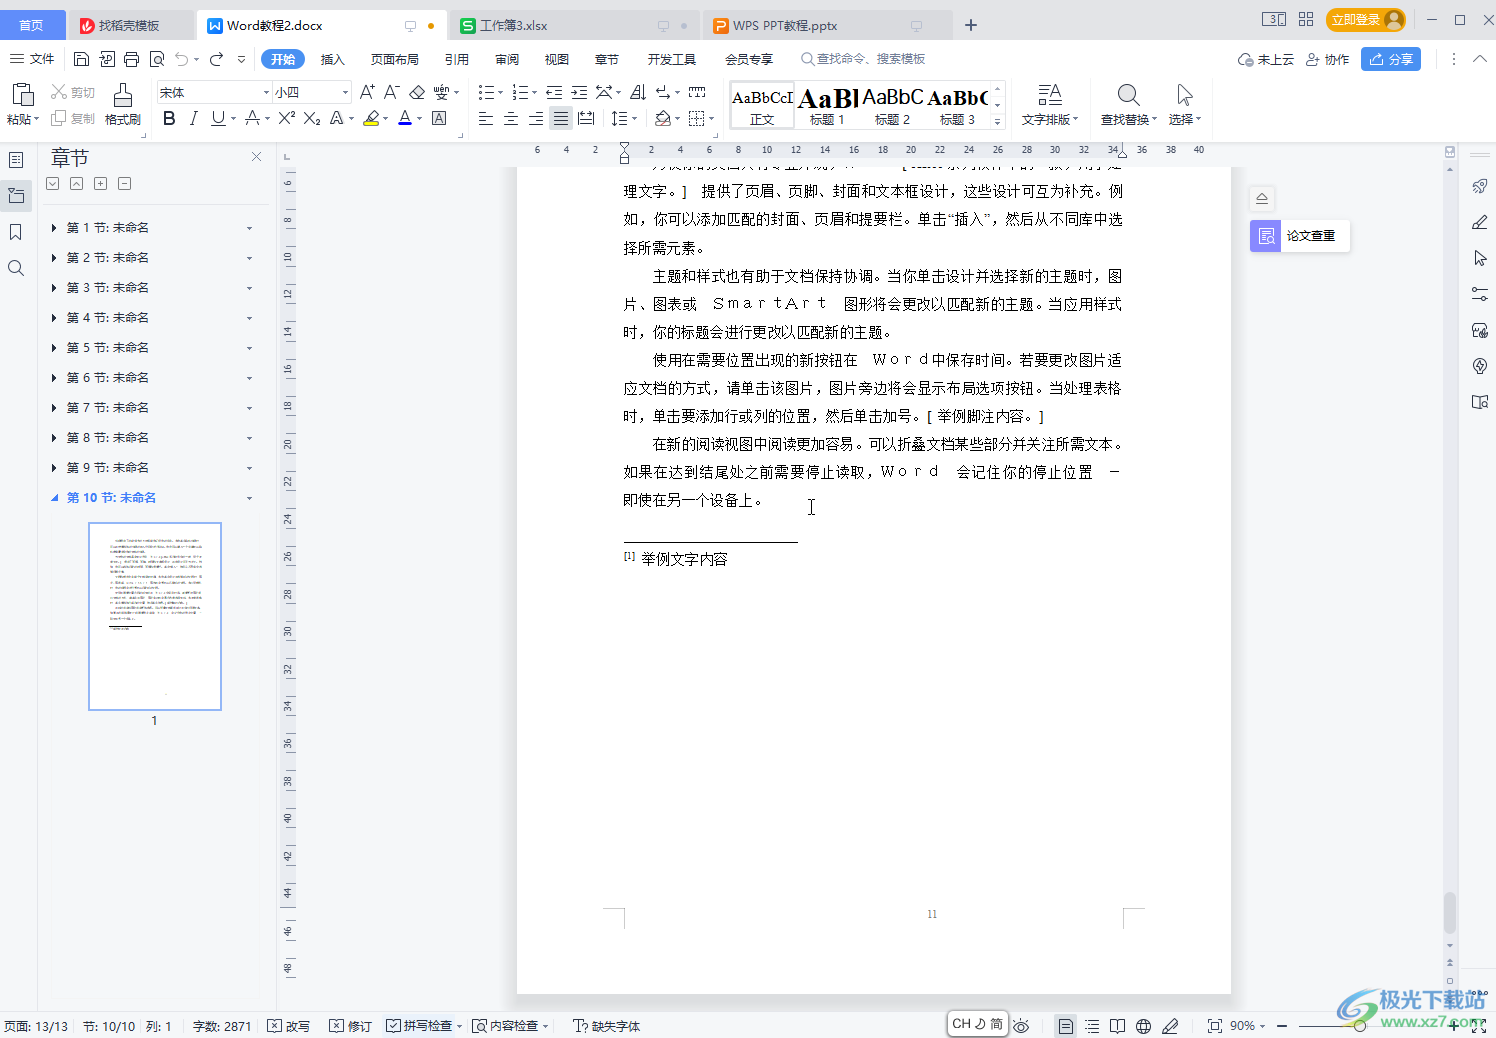Click the Save document icon
The height and width of the screenshot is (1038, 1496).
pos(82,59)
